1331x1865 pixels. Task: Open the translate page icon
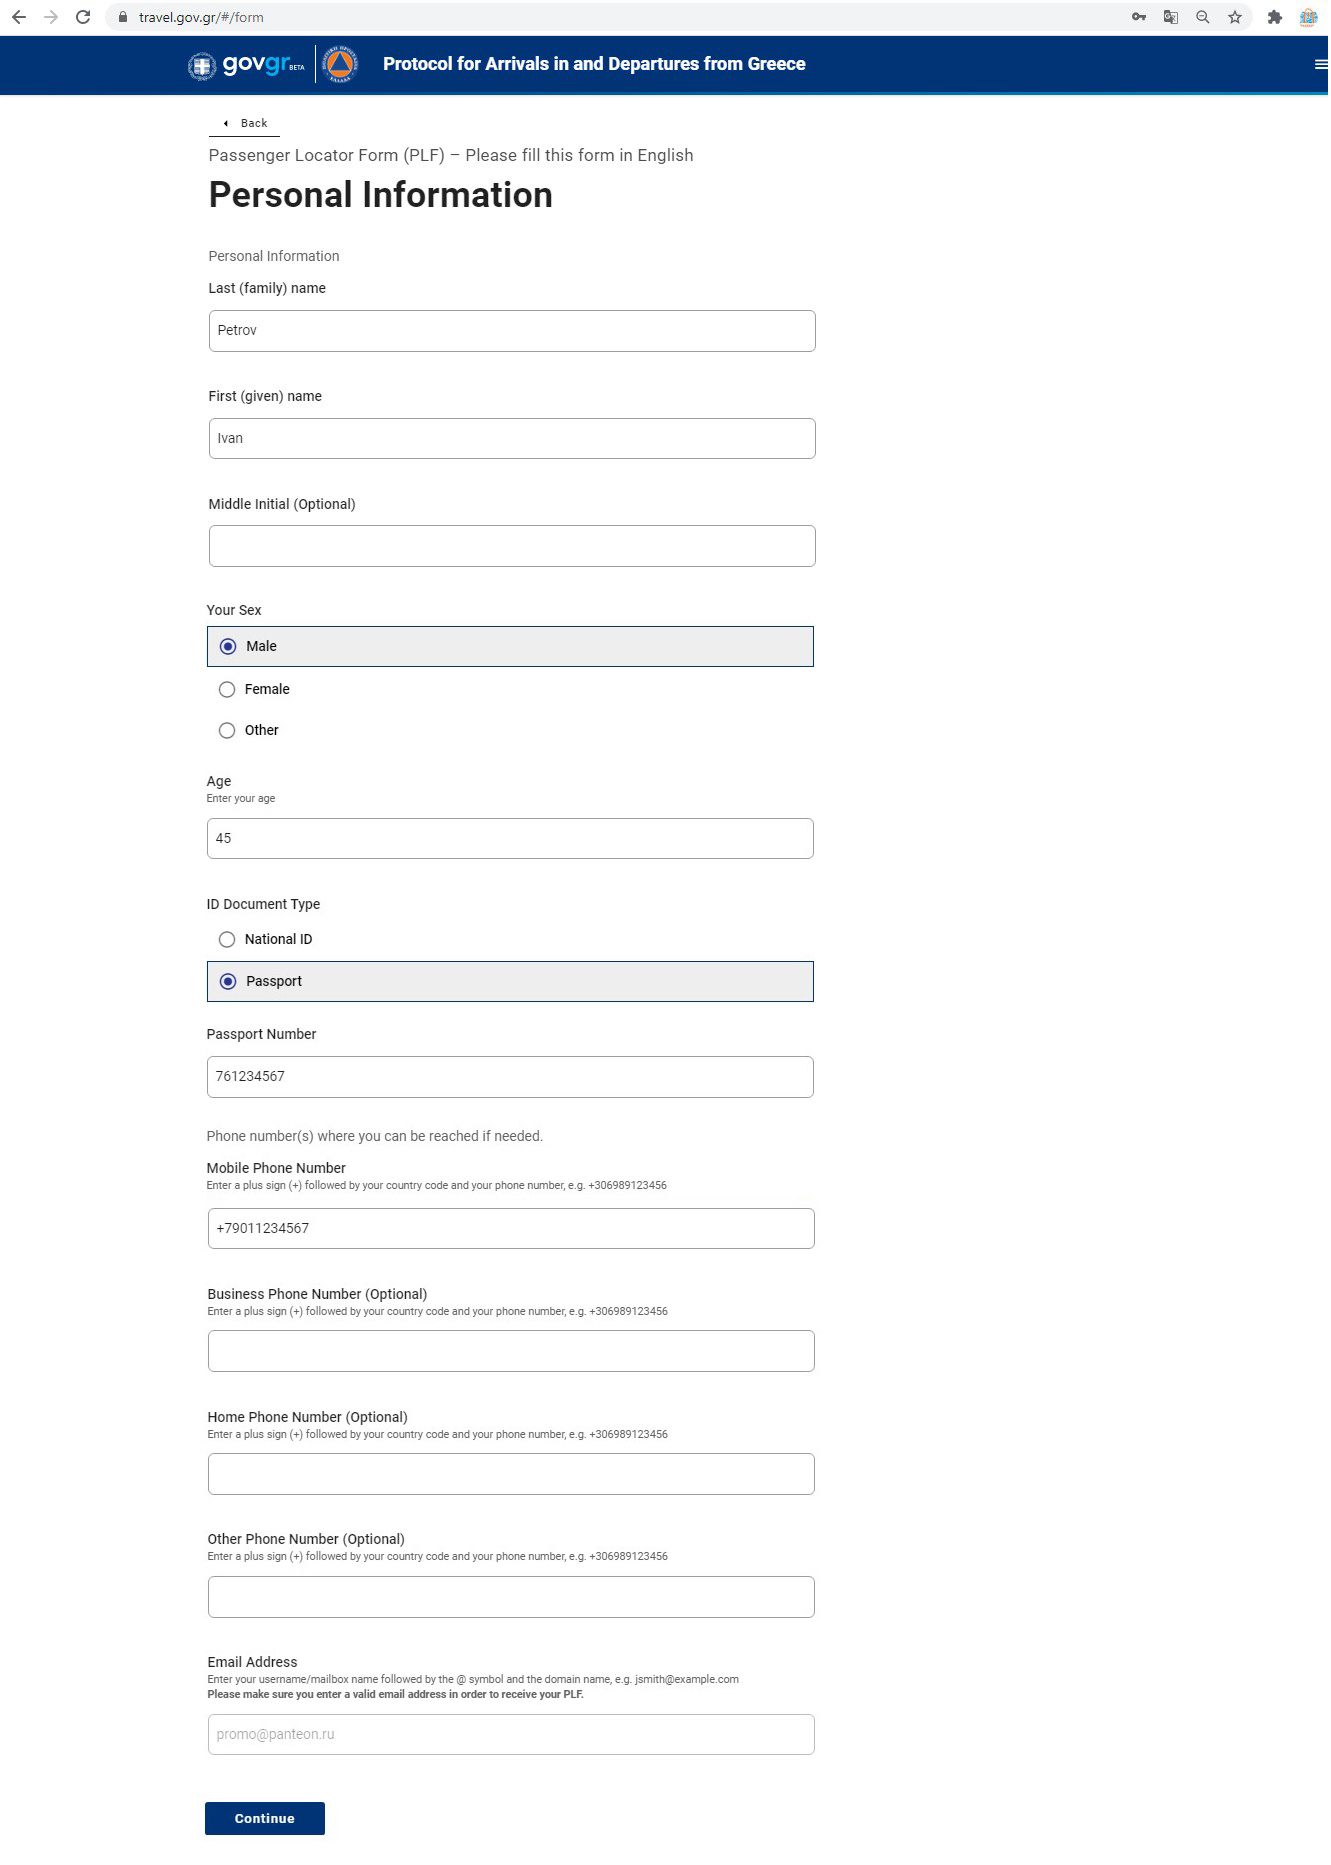[1170, 17]
